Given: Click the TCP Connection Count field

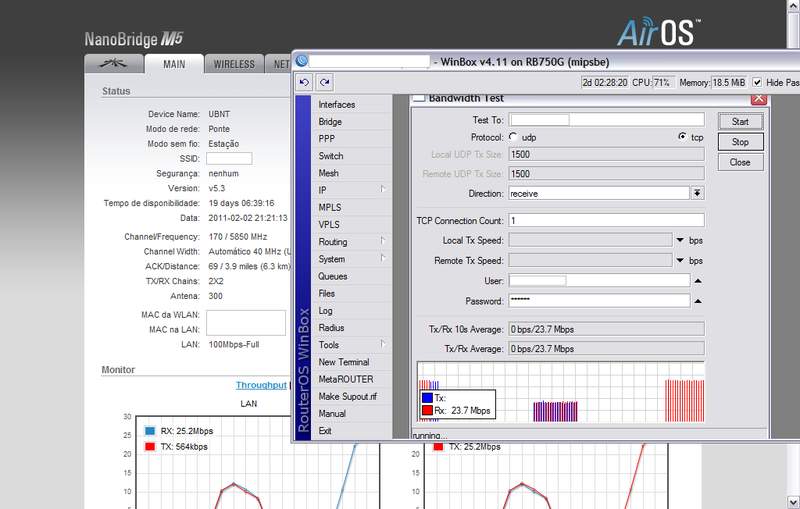Looking at the screenshot, I should 606,220.
